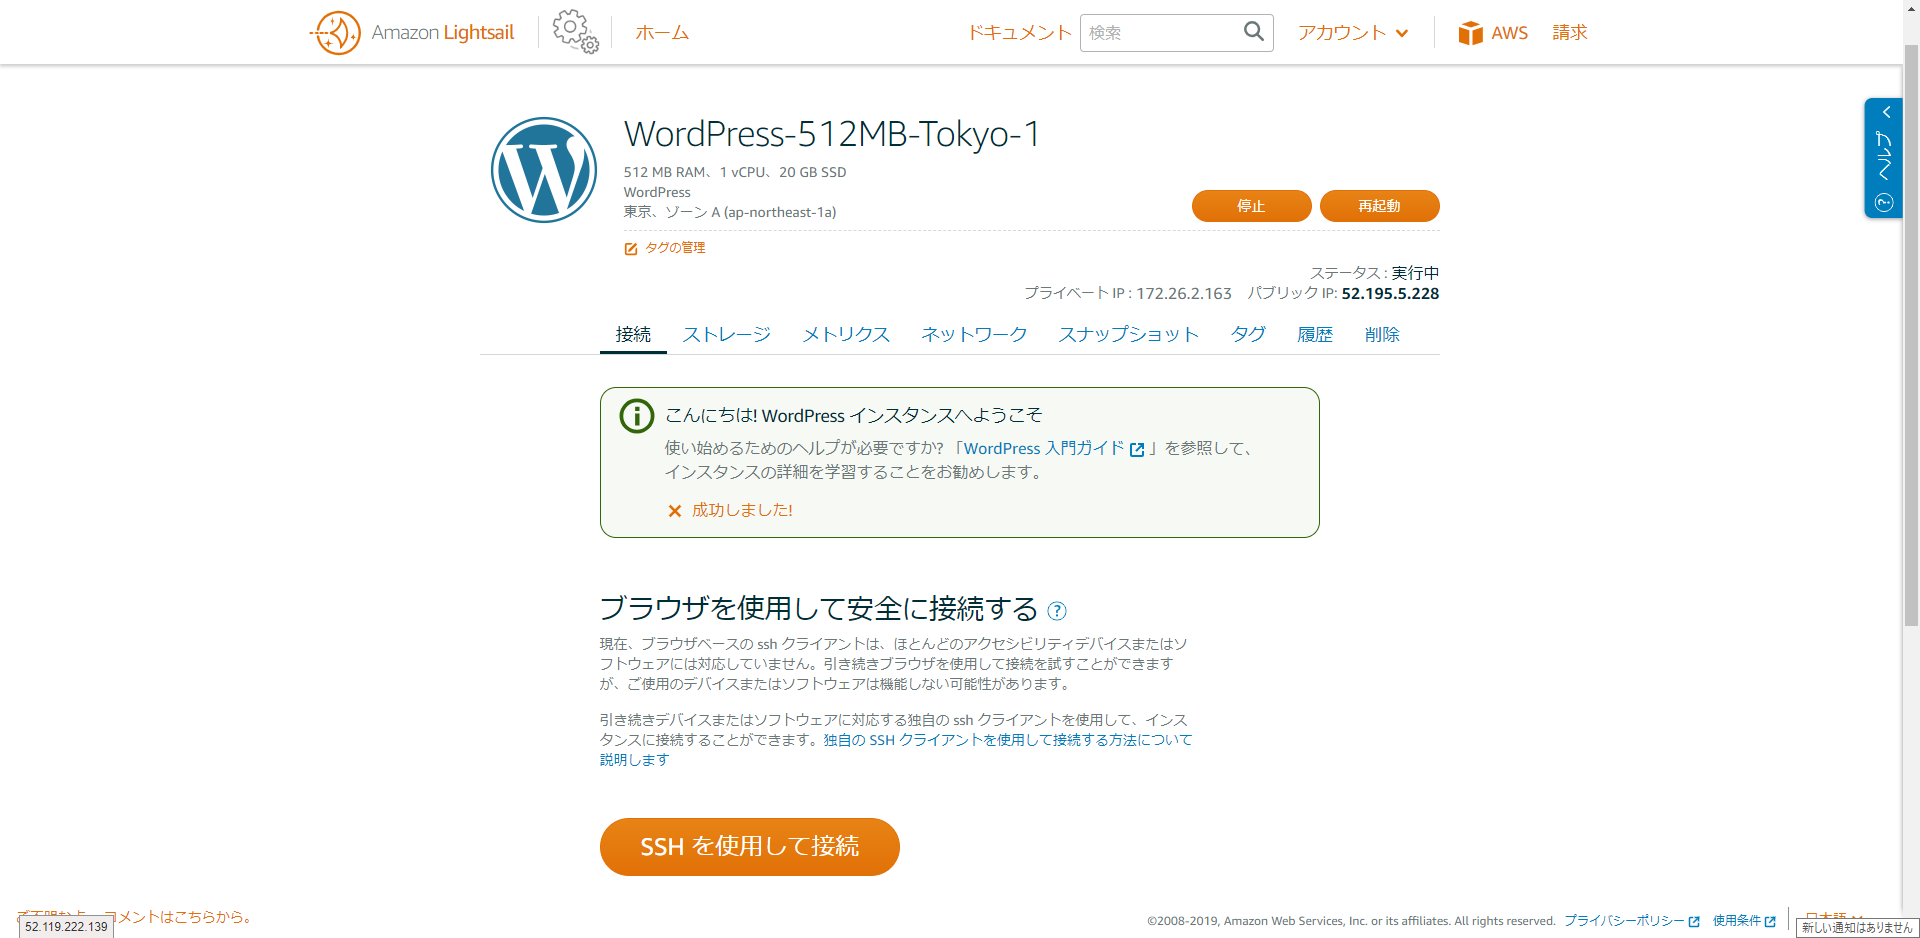
Task: Open the settings gear icon
Action: point(576,32)
